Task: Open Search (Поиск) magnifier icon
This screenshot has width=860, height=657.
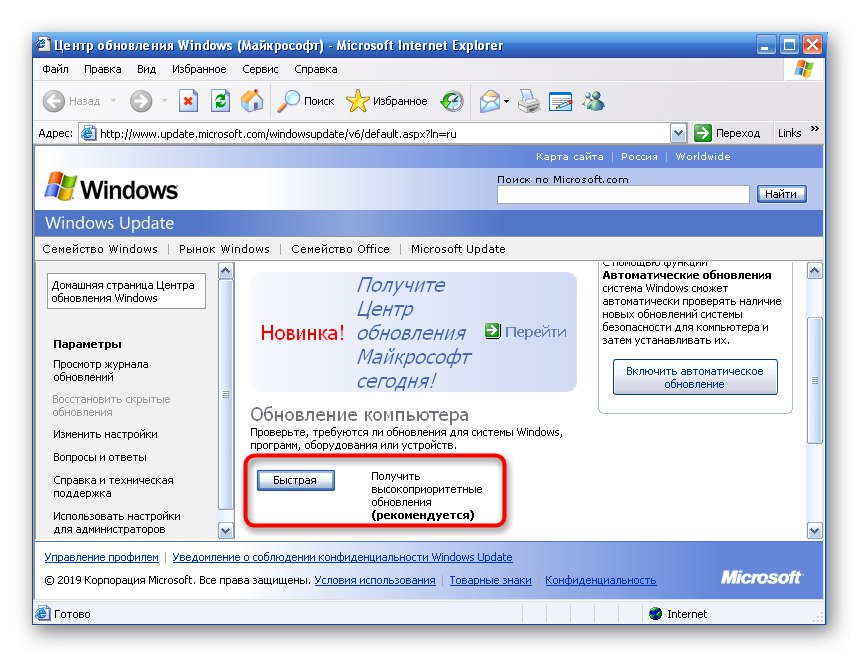Action: (x=288, y=101)
